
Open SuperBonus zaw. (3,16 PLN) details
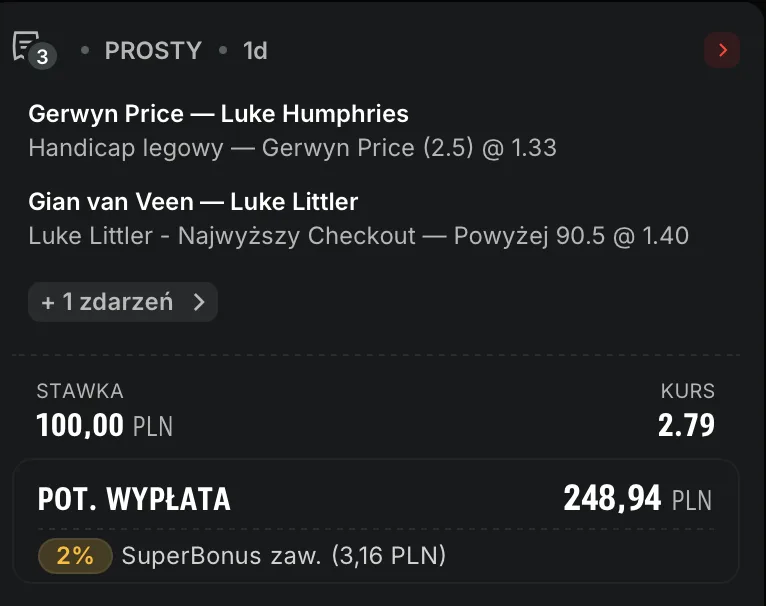coord(283,555)
